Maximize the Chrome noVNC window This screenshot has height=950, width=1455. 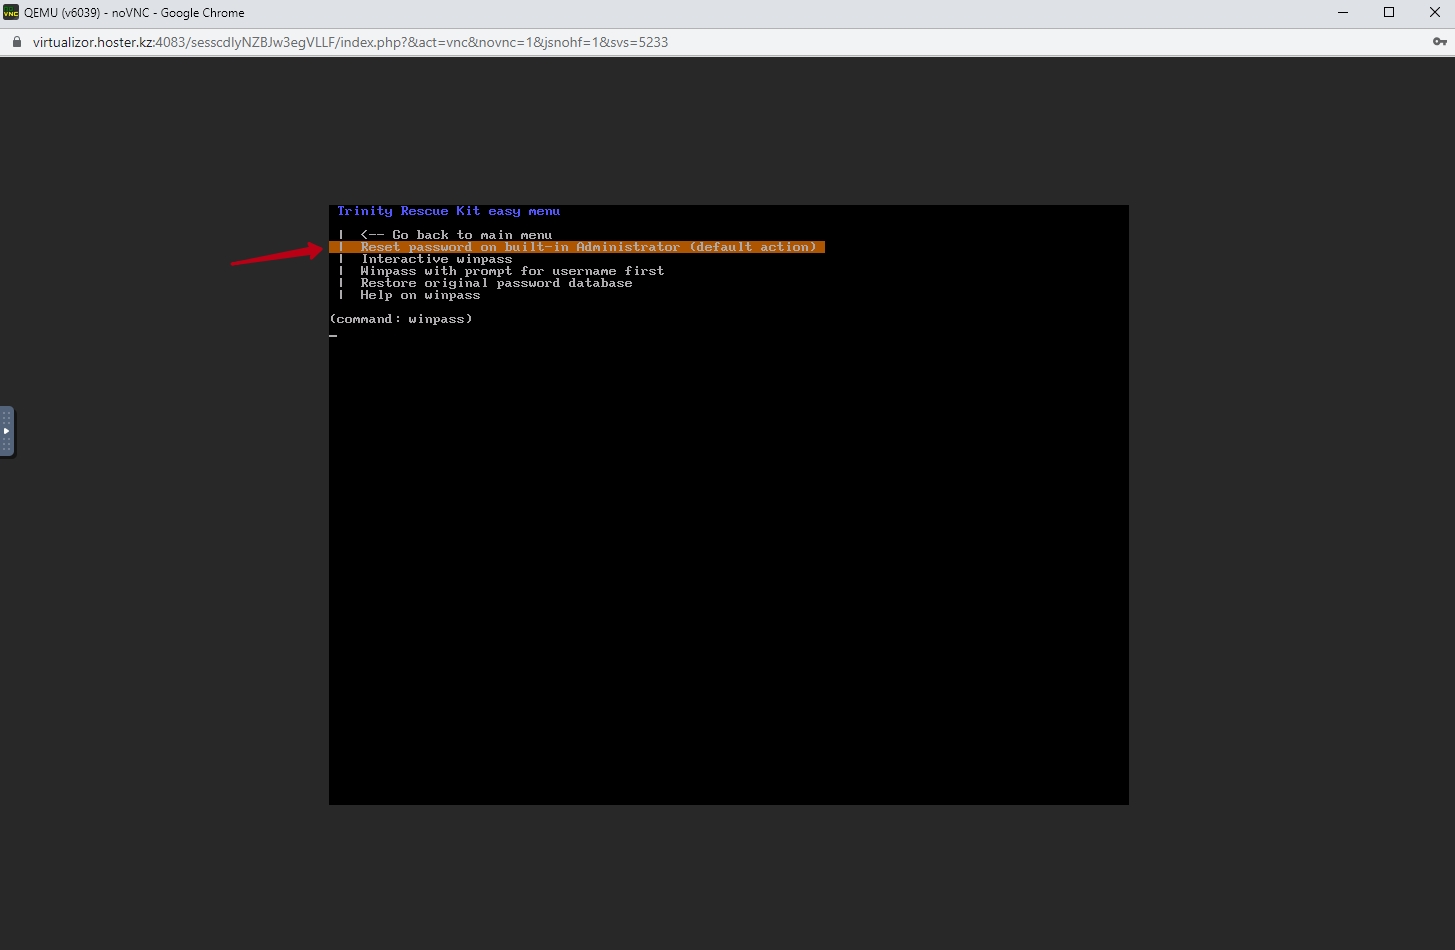(x=1389, y=12)
